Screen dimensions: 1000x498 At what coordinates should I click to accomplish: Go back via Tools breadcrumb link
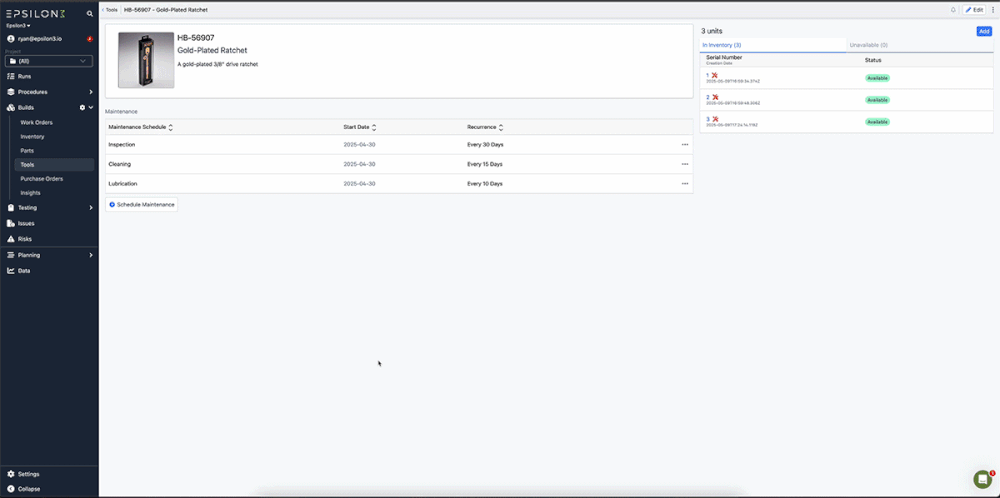[110, 10]
